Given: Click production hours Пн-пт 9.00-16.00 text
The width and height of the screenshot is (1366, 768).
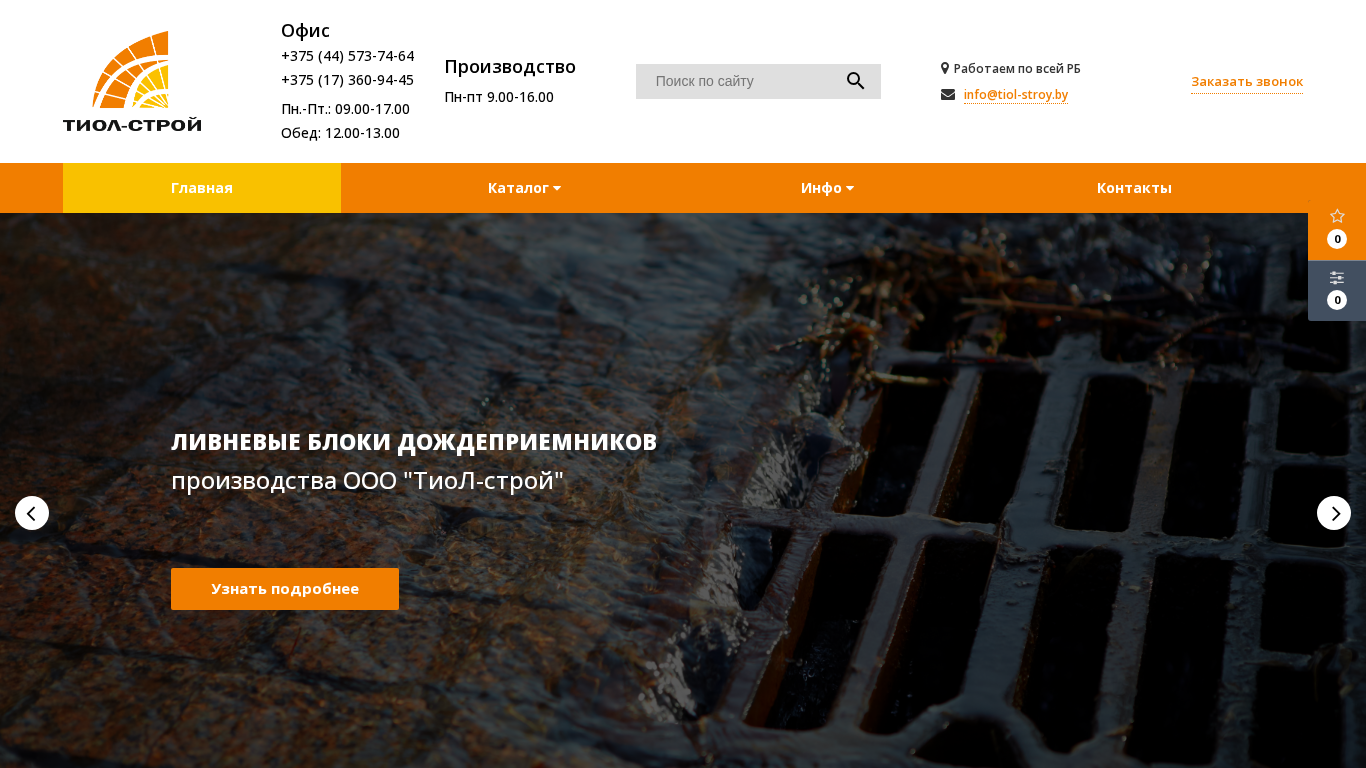Looking at the screenshot, I should 499,97.
